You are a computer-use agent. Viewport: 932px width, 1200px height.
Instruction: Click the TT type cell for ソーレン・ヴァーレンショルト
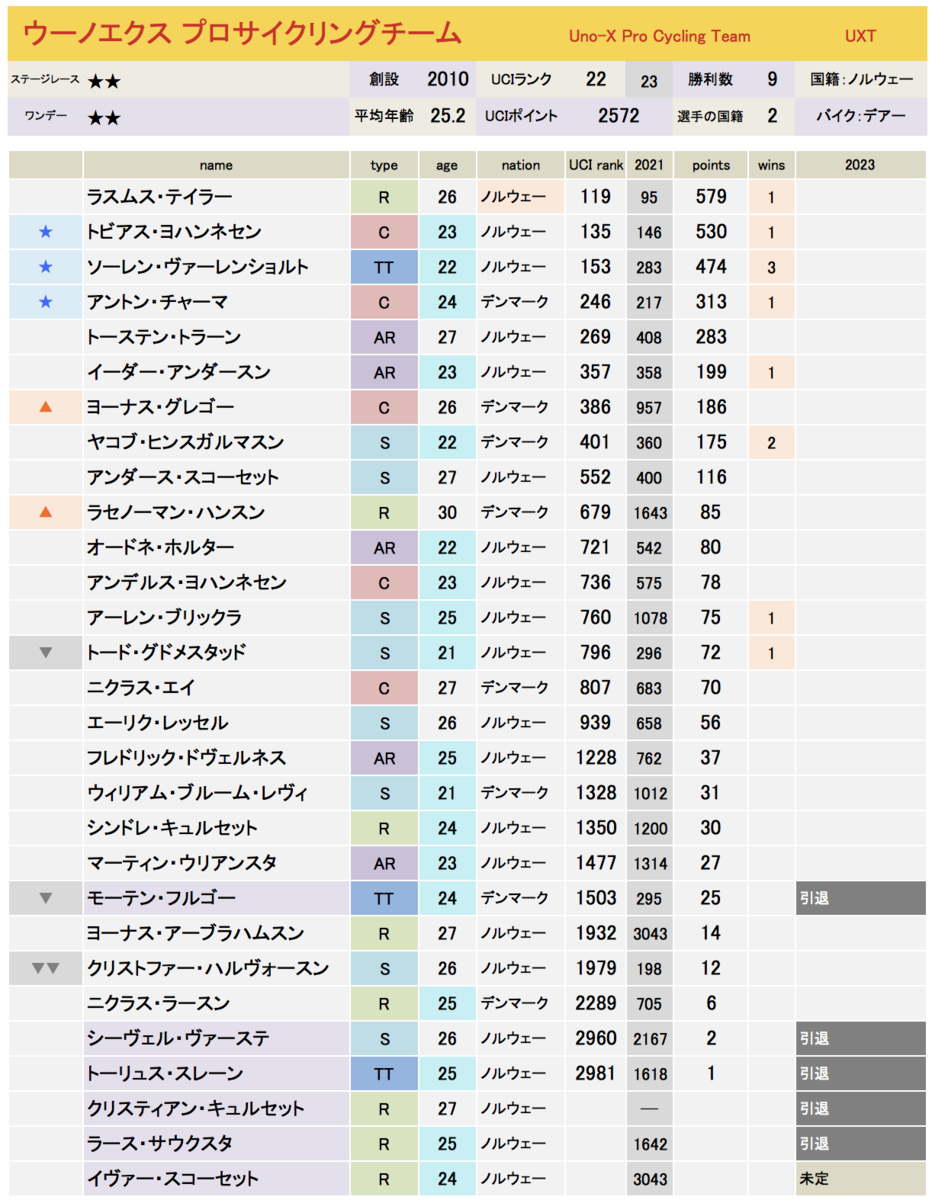[384, 267]
